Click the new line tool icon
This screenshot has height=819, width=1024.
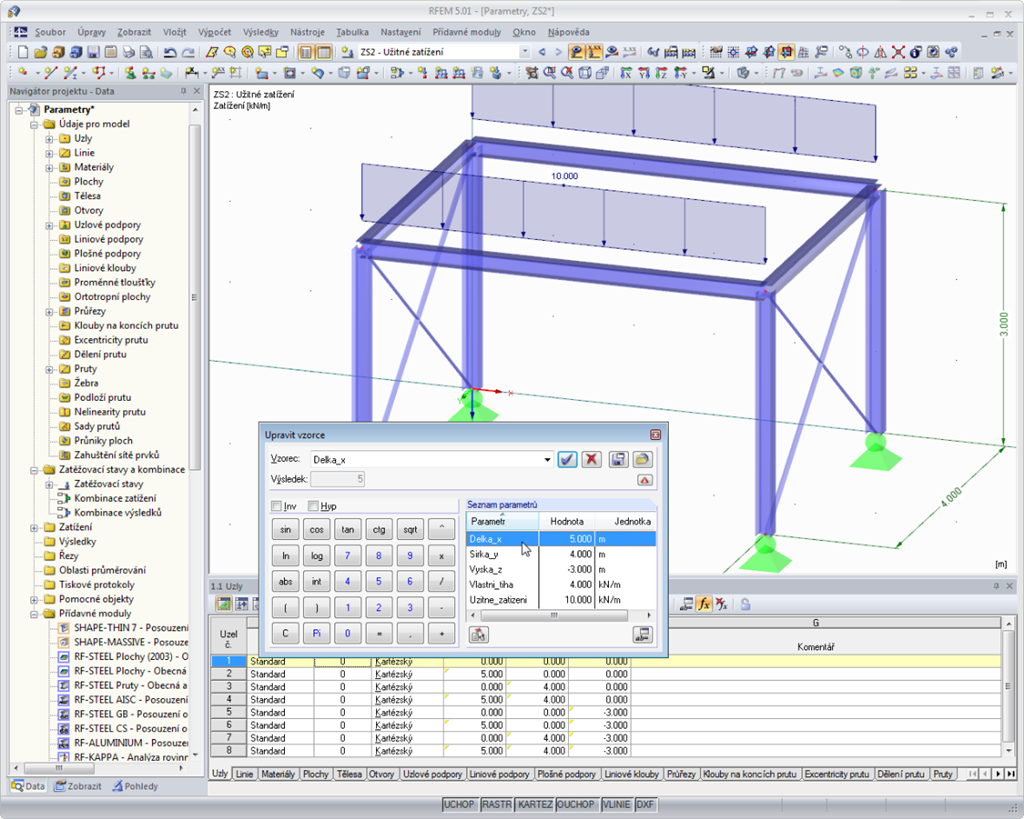coord(51,73)
